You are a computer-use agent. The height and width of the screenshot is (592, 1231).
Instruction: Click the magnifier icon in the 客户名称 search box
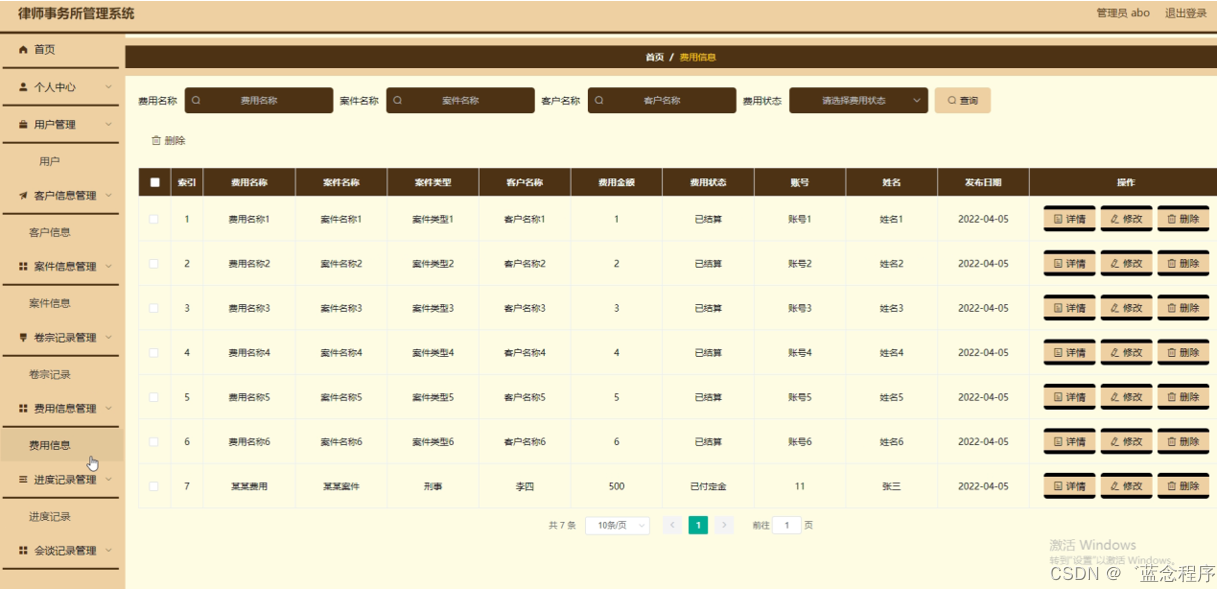[599, 101]
